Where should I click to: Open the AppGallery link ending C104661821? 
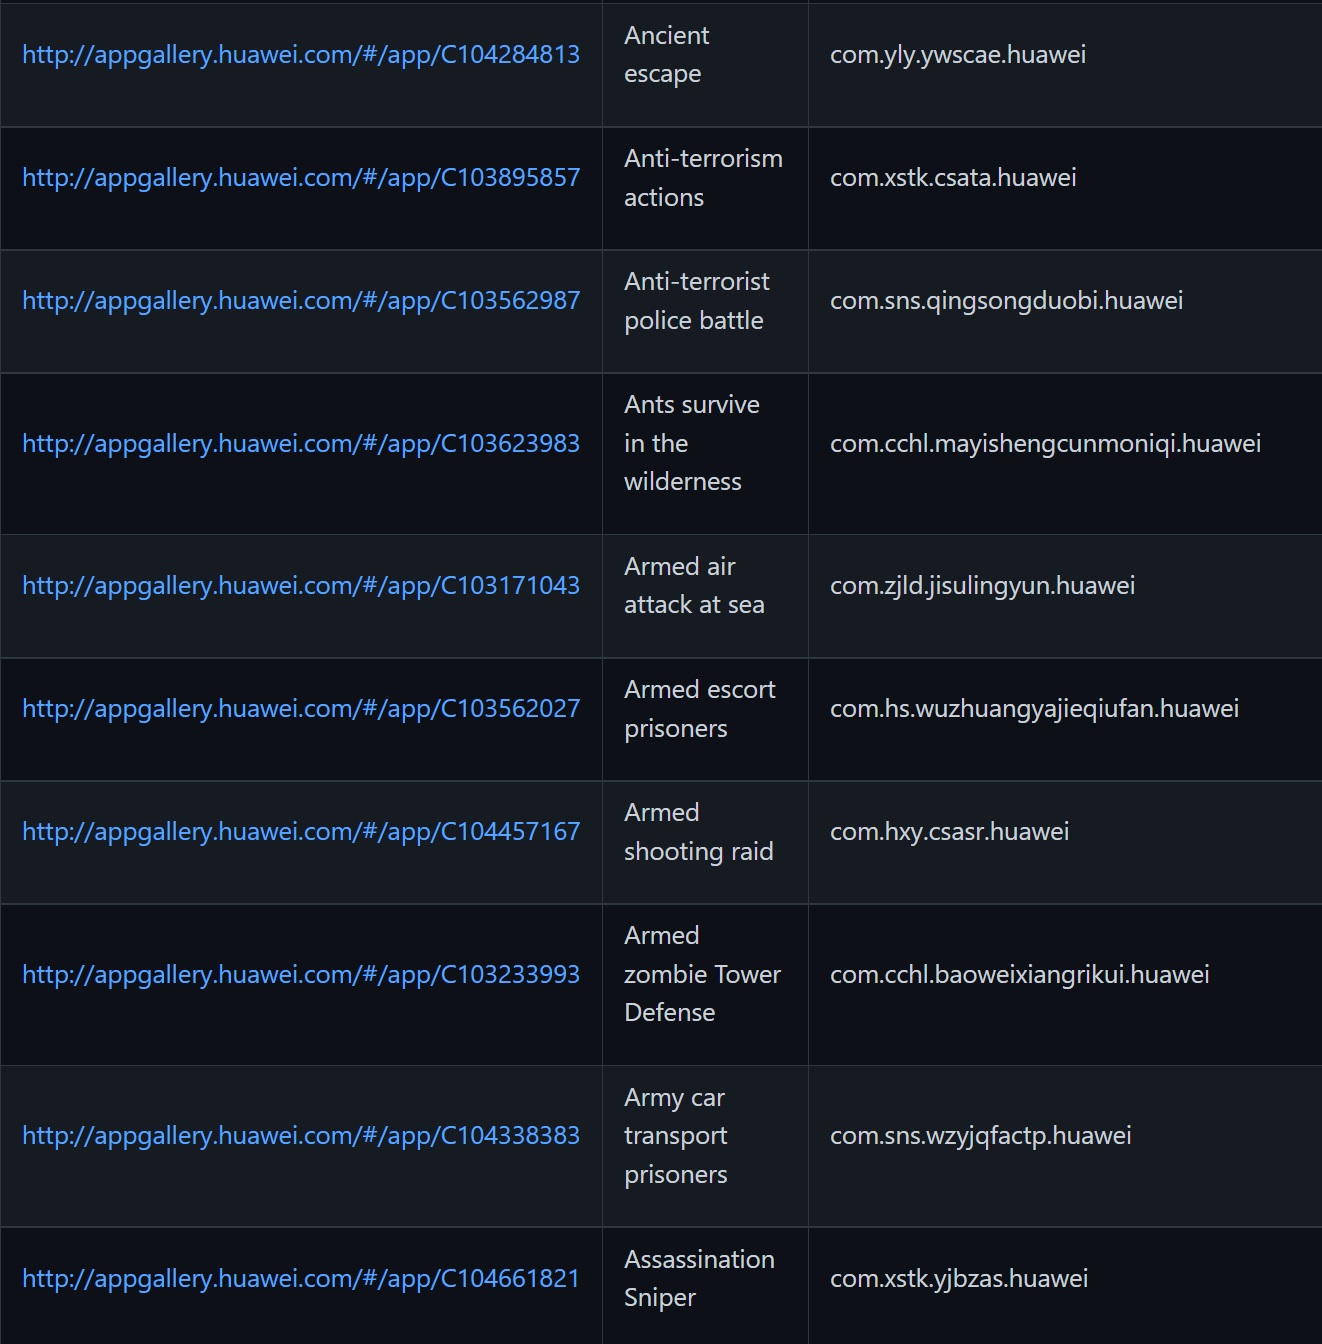(x=301, y=1279)
